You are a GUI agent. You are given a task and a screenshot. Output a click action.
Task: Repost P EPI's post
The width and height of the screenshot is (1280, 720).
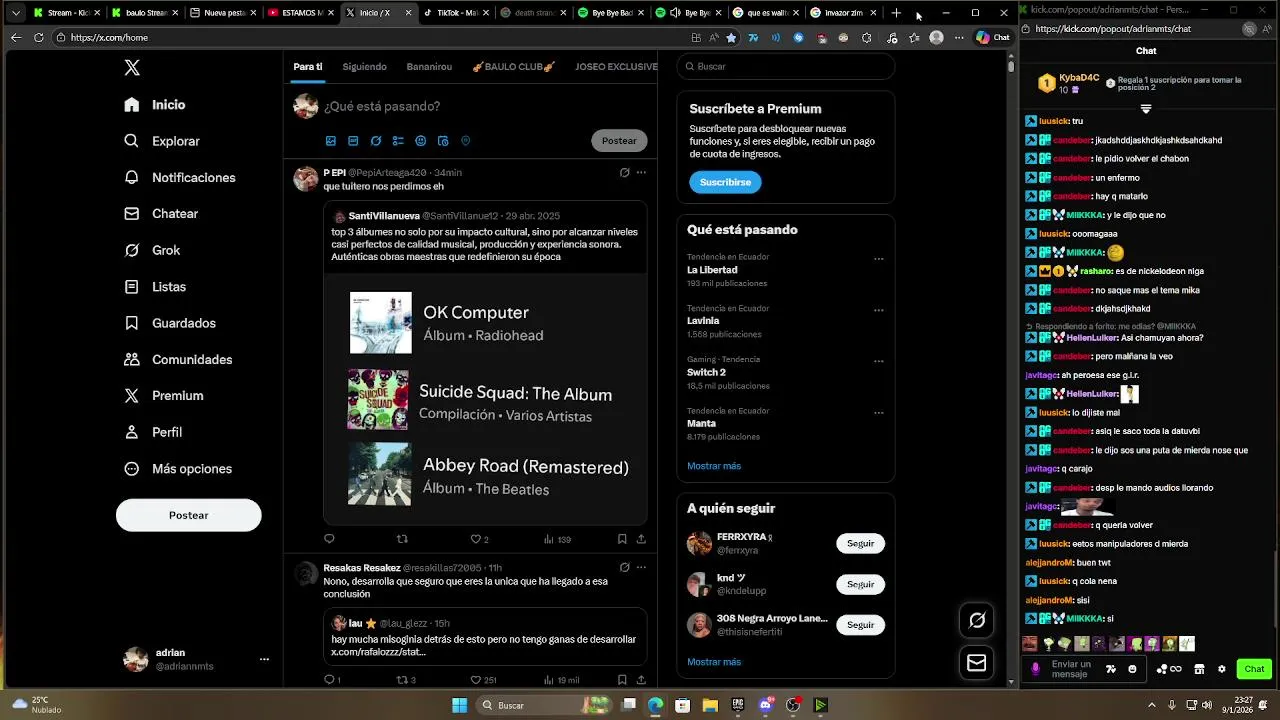(x=402, y=539)
